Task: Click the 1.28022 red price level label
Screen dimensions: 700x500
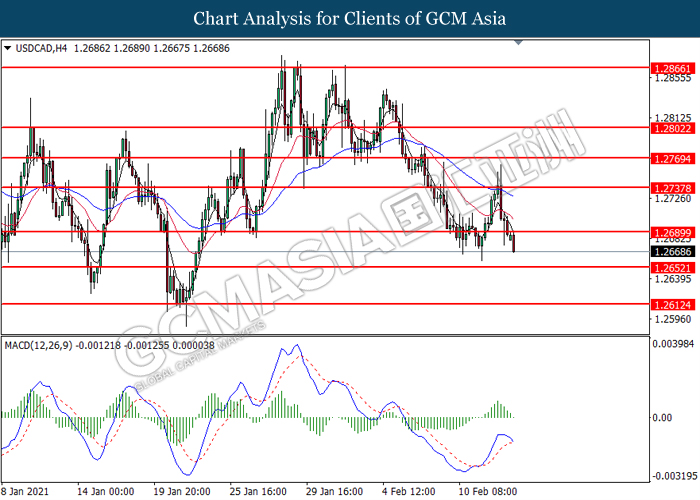Action: pos(673,129)
